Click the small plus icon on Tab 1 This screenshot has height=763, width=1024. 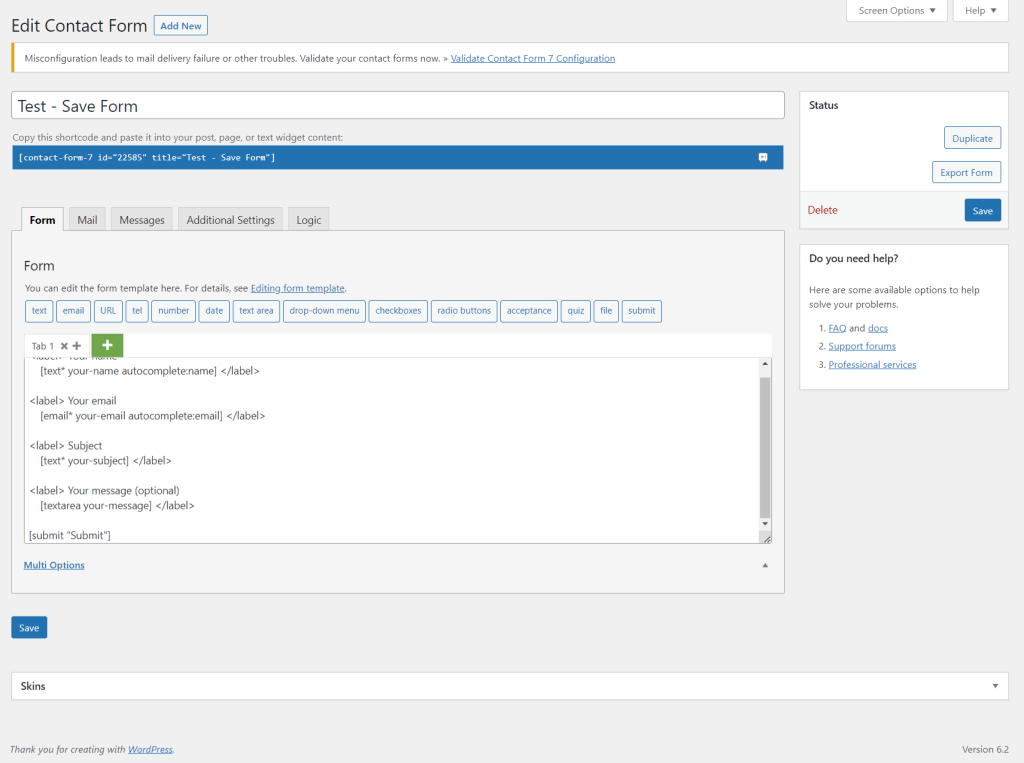tap(77, 346)
